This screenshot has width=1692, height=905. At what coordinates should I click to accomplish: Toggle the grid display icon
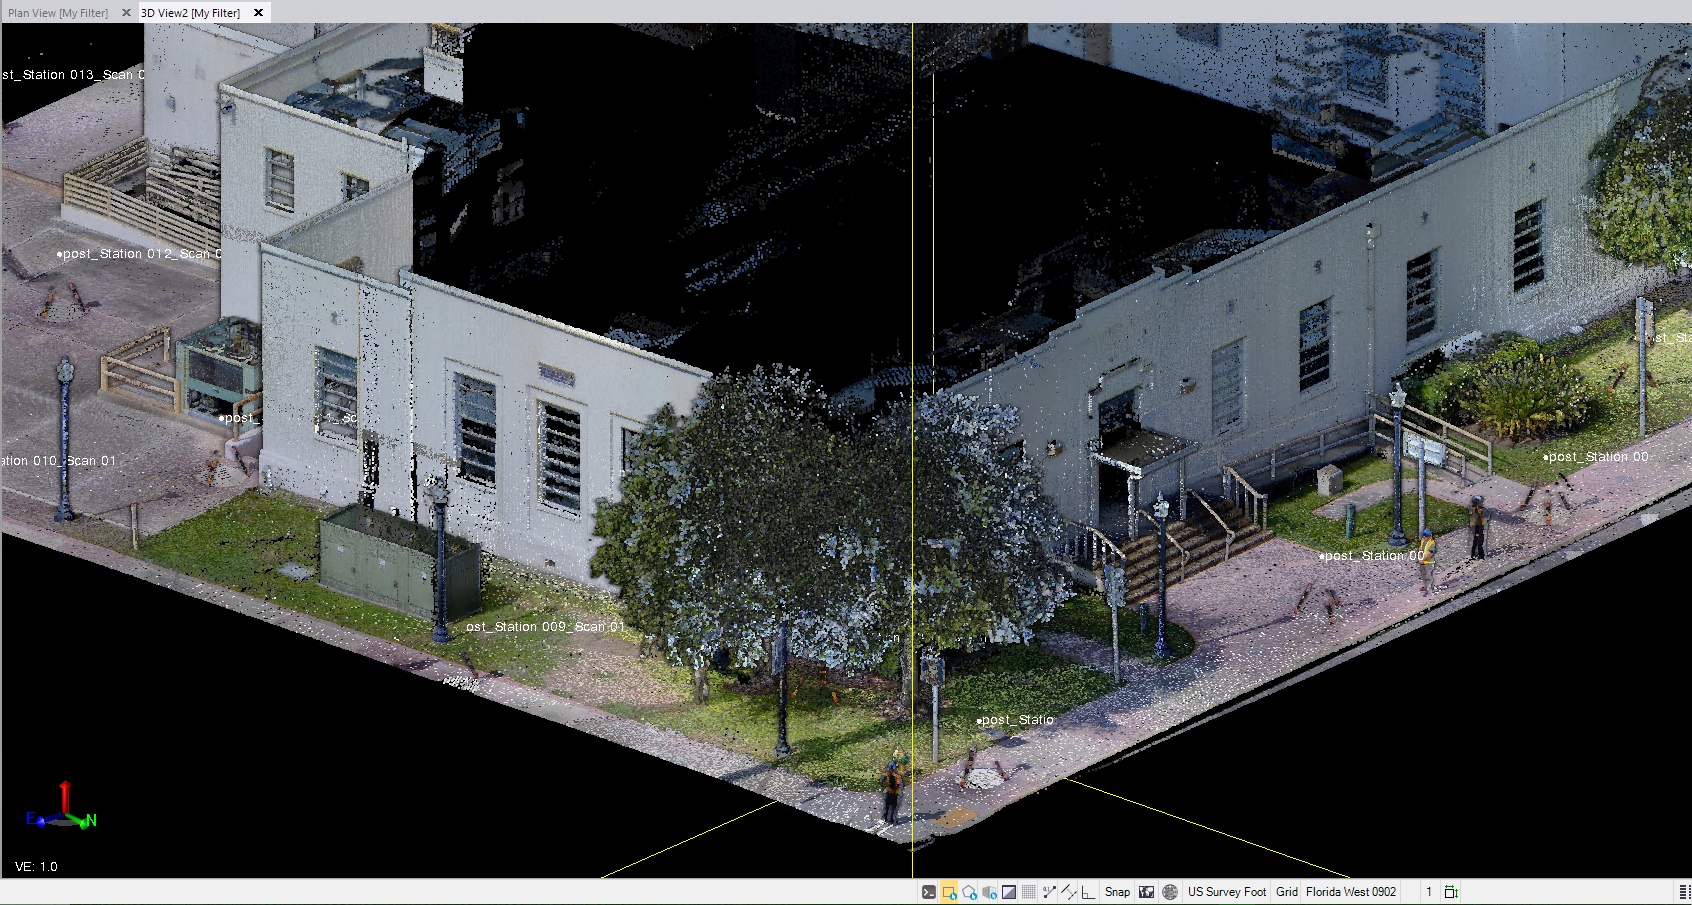[x=1028, y=892]
